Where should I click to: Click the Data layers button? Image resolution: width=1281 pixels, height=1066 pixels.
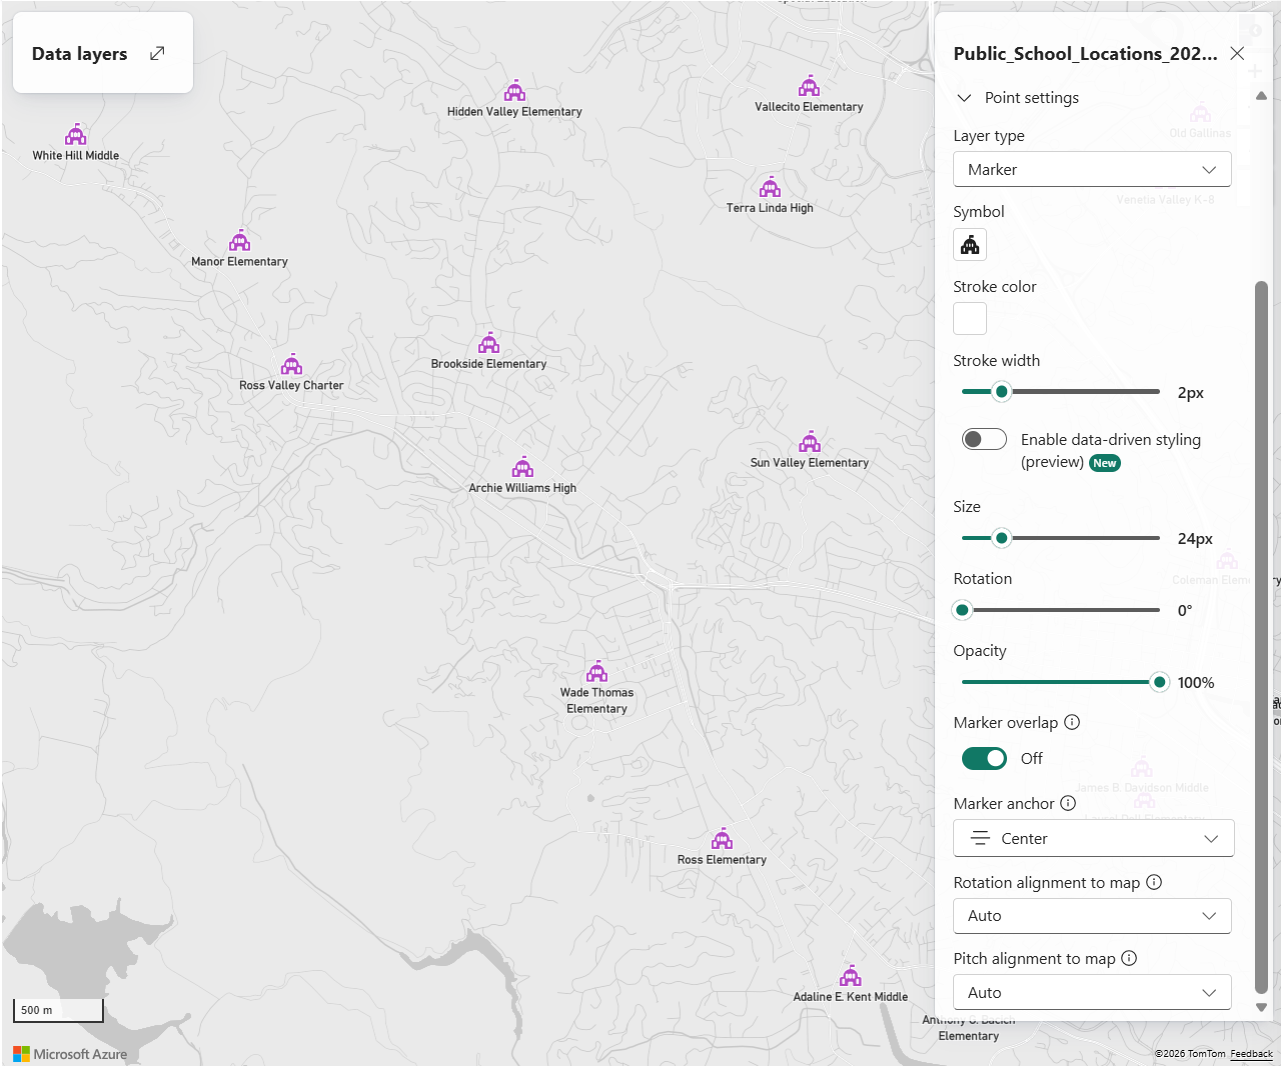coord(80,54)
